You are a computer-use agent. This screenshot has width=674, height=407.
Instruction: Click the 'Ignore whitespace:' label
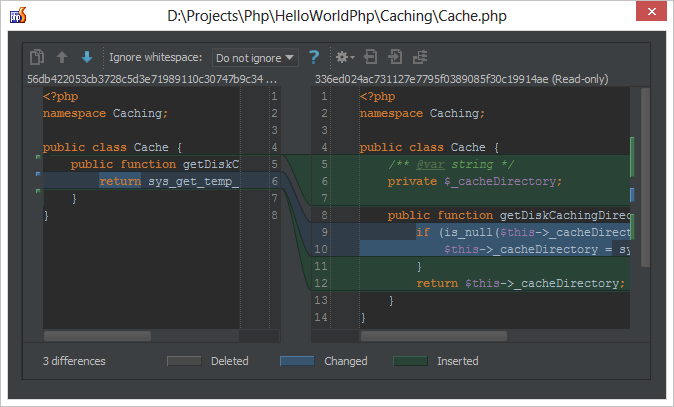[156, 57]
